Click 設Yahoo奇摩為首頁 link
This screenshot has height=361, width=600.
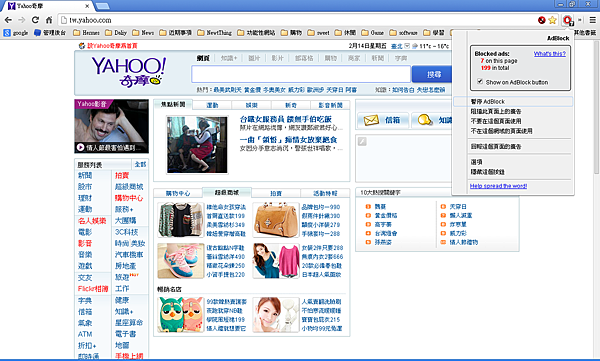click(112, 46)
